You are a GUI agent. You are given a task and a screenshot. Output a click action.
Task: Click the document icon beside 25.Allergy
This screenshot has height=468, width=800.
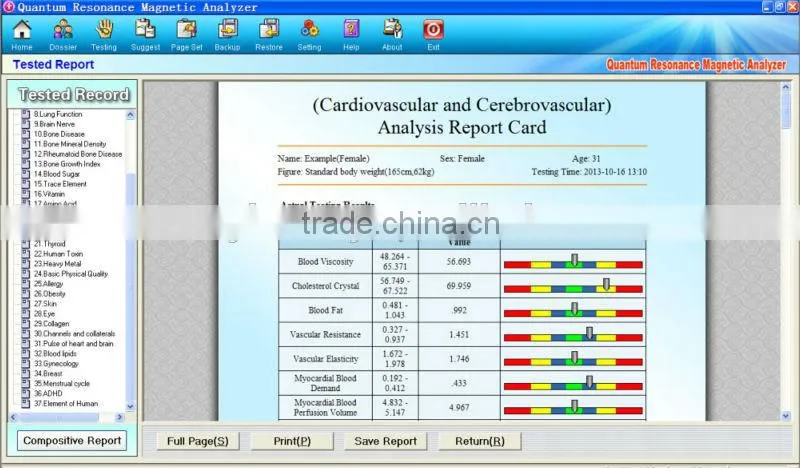tap(26, 284)
